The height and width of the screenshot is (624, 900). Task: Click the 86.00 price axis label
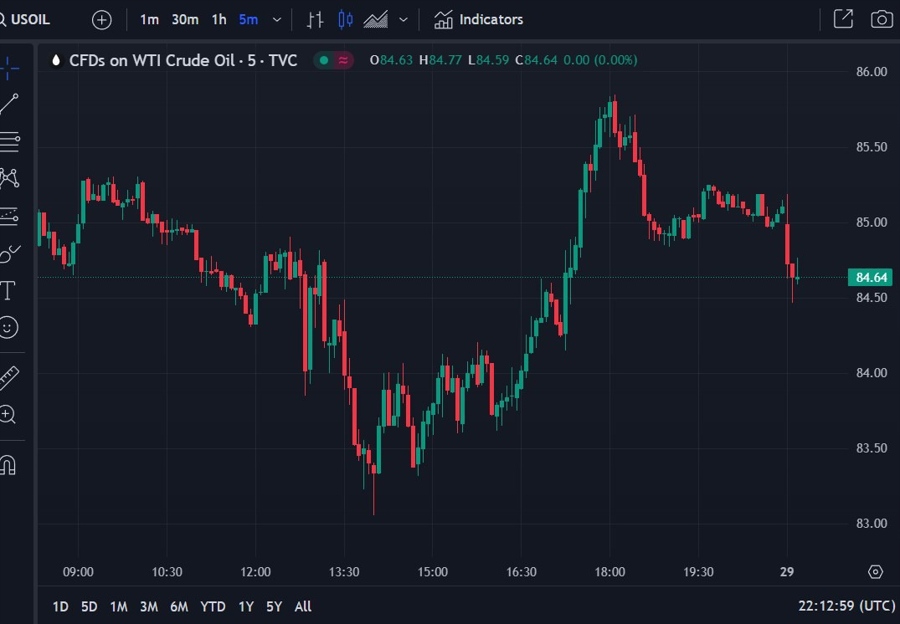[x=871, y=72]
